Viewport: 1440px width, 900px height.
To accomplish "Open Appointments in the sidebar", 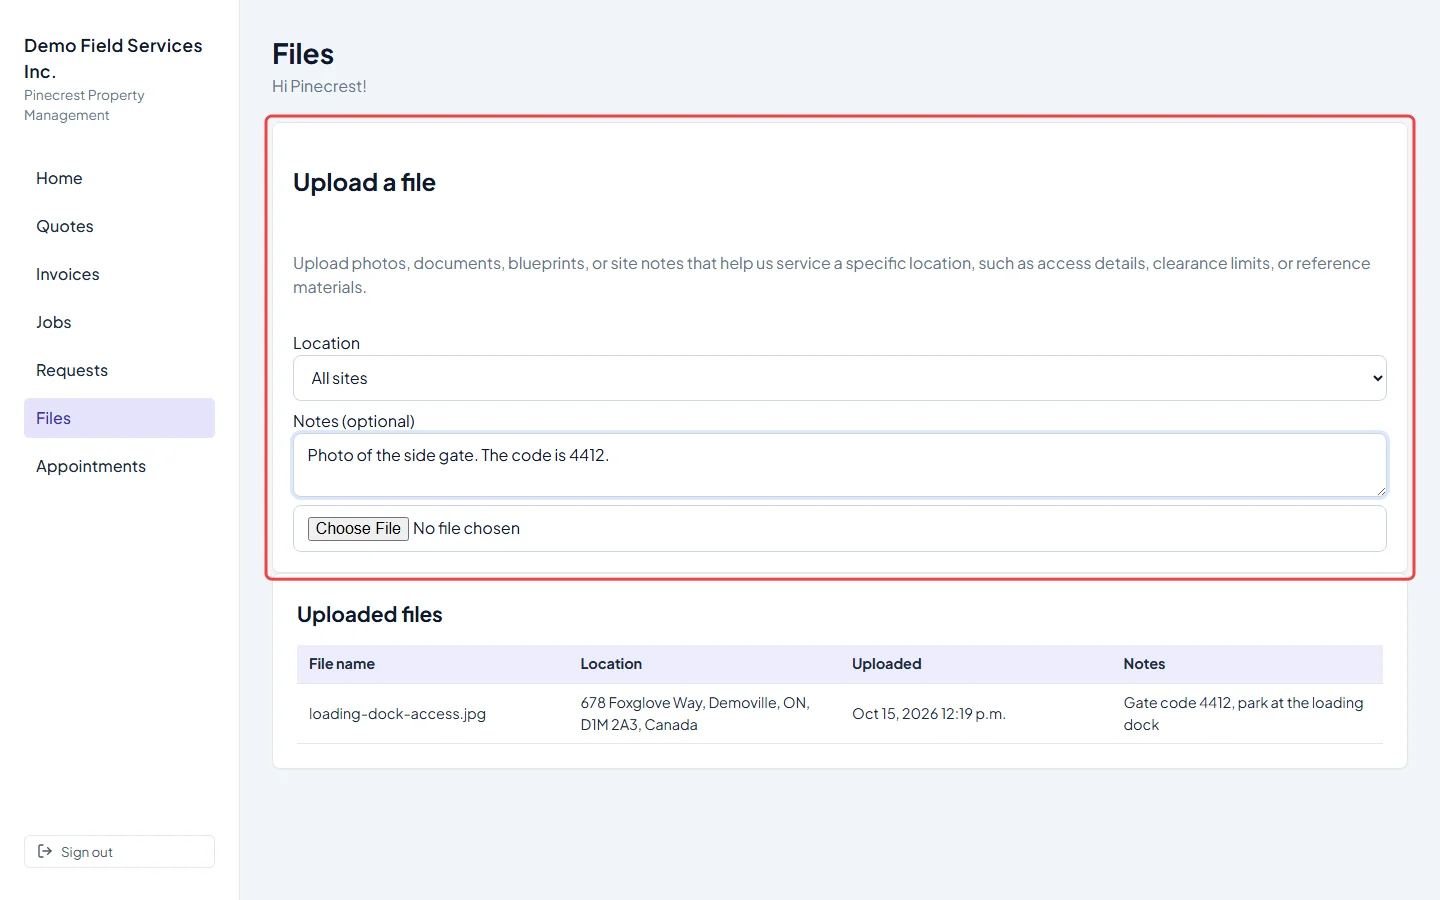I will (119, 466).
